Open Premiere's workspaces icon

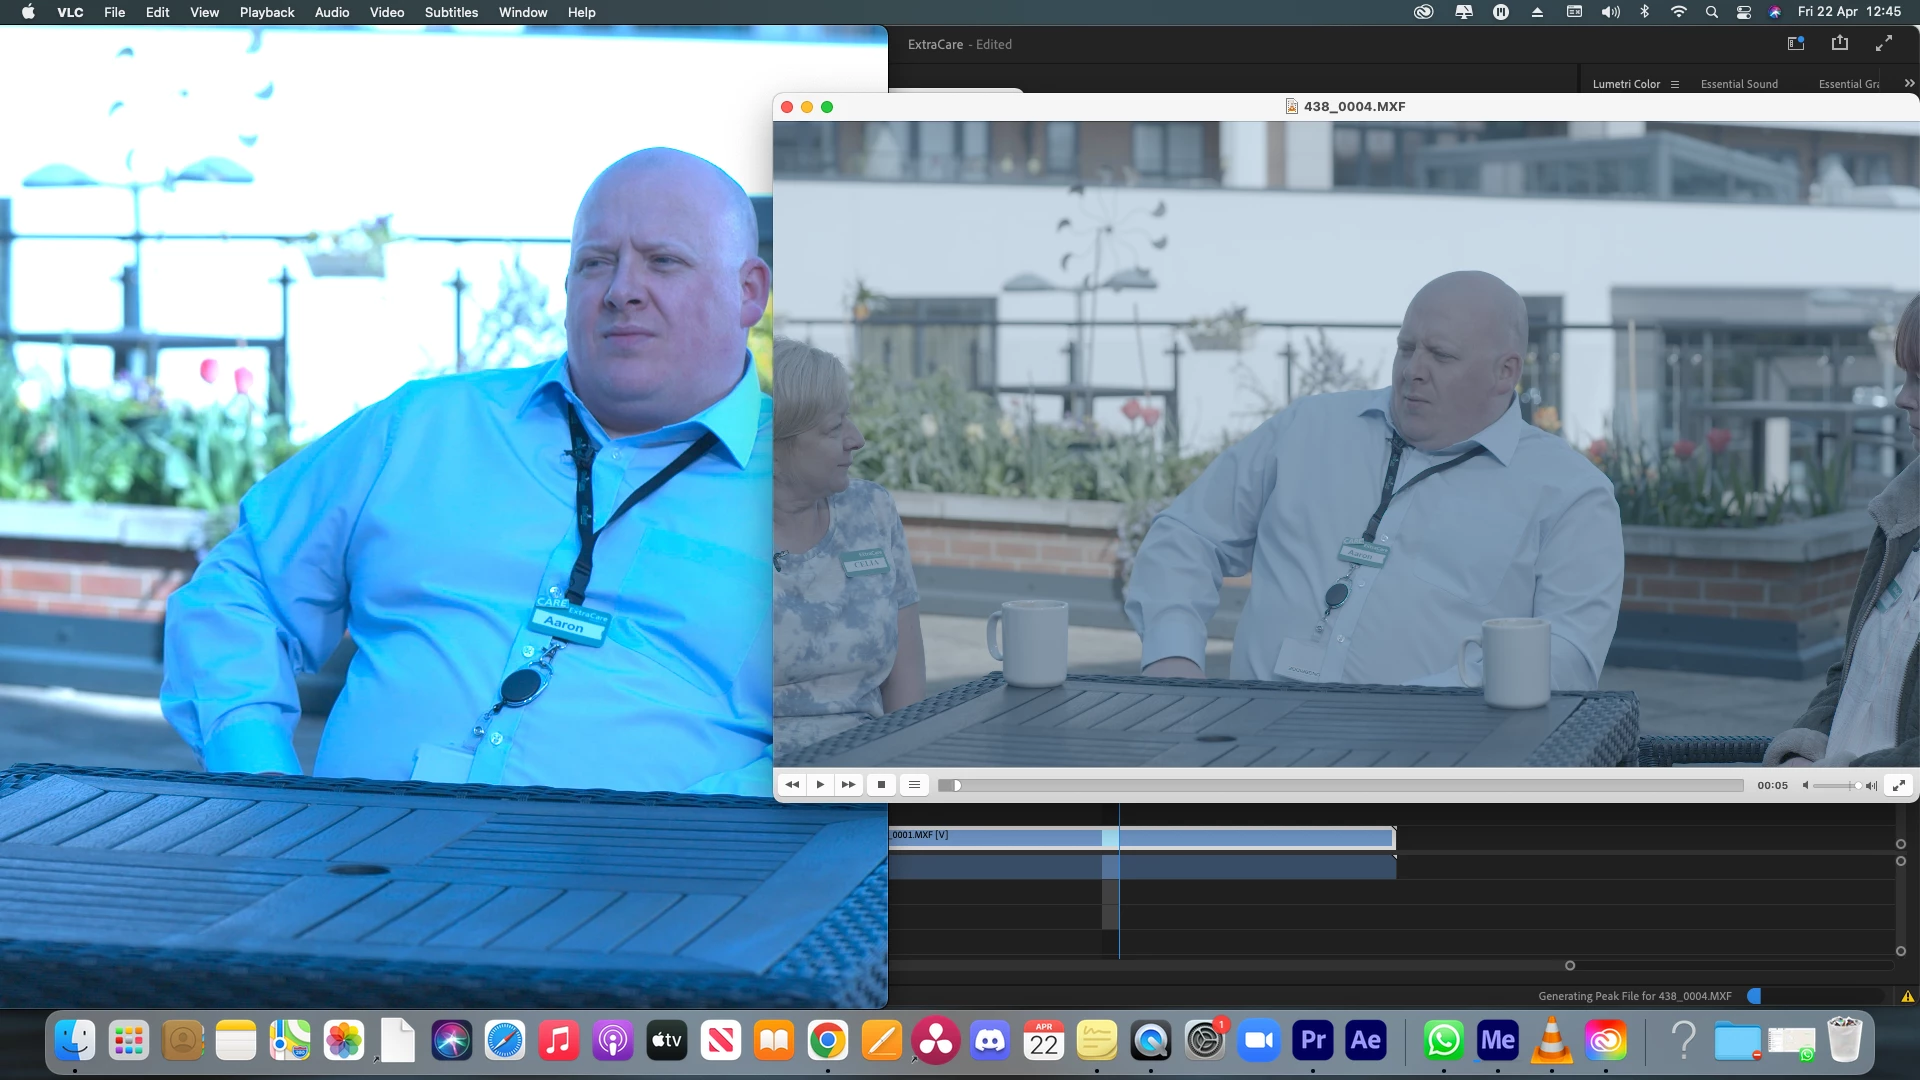pos(1796,43)
